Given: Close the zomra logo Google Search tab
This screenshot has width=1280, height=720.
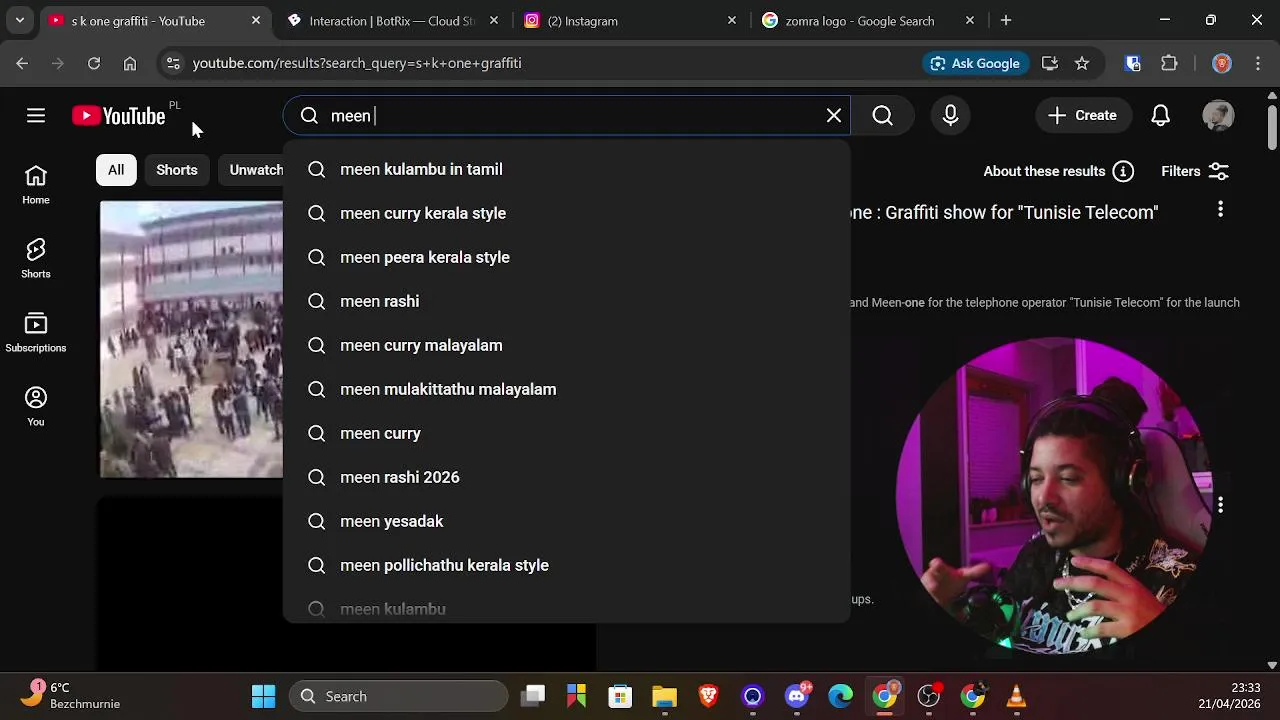Looking at the screenshot, I should 970,20.
